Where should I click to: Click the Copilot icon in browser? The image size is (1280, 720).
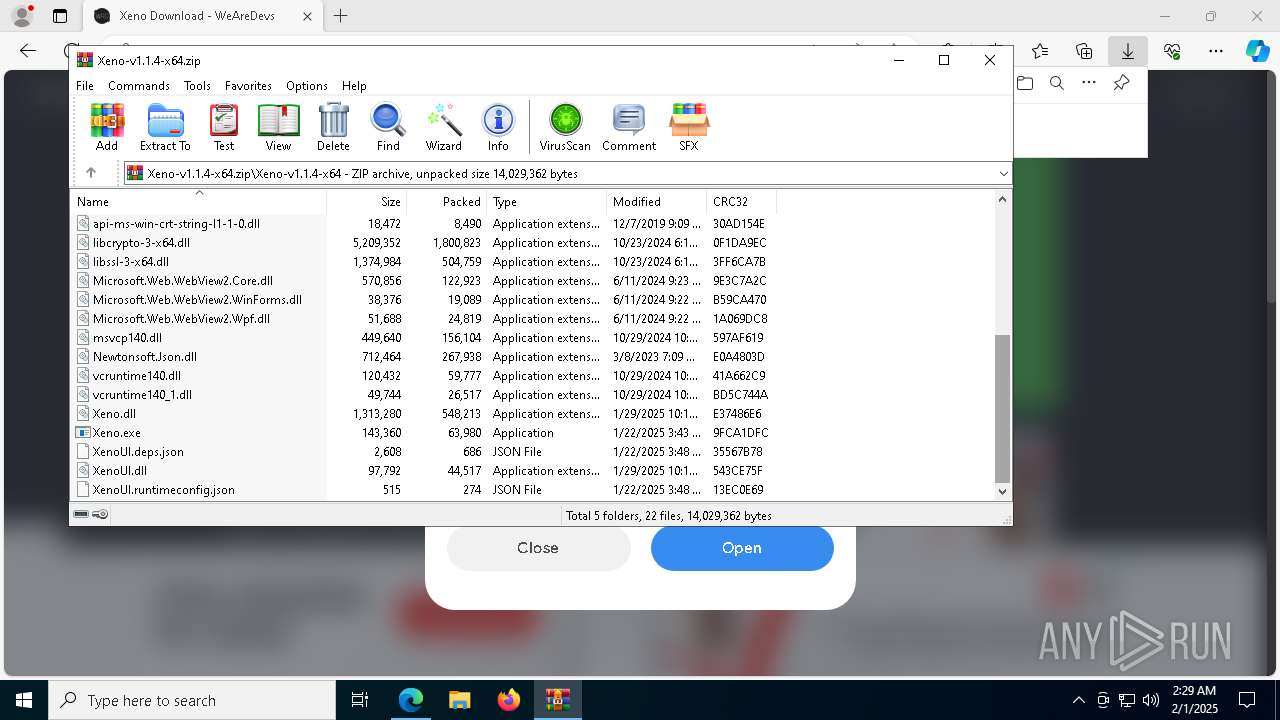point(1257,51)
